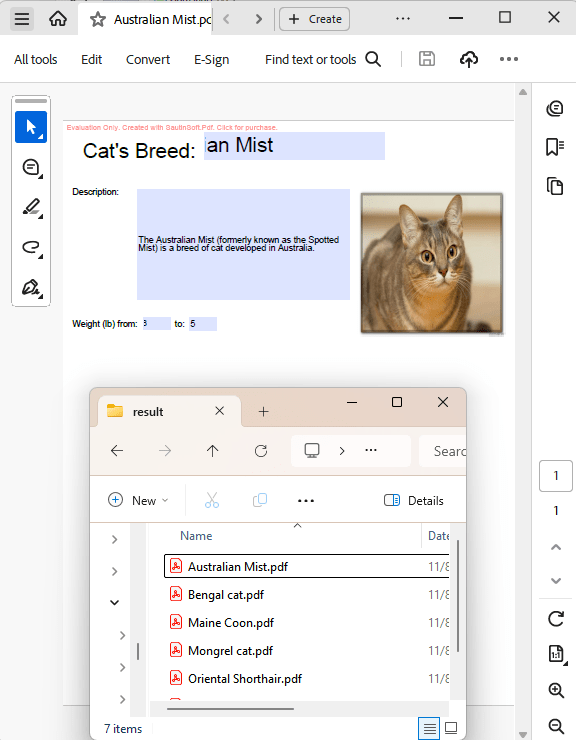
Task: Open the toolbar overflow menu dots
Action: point(509,59)
